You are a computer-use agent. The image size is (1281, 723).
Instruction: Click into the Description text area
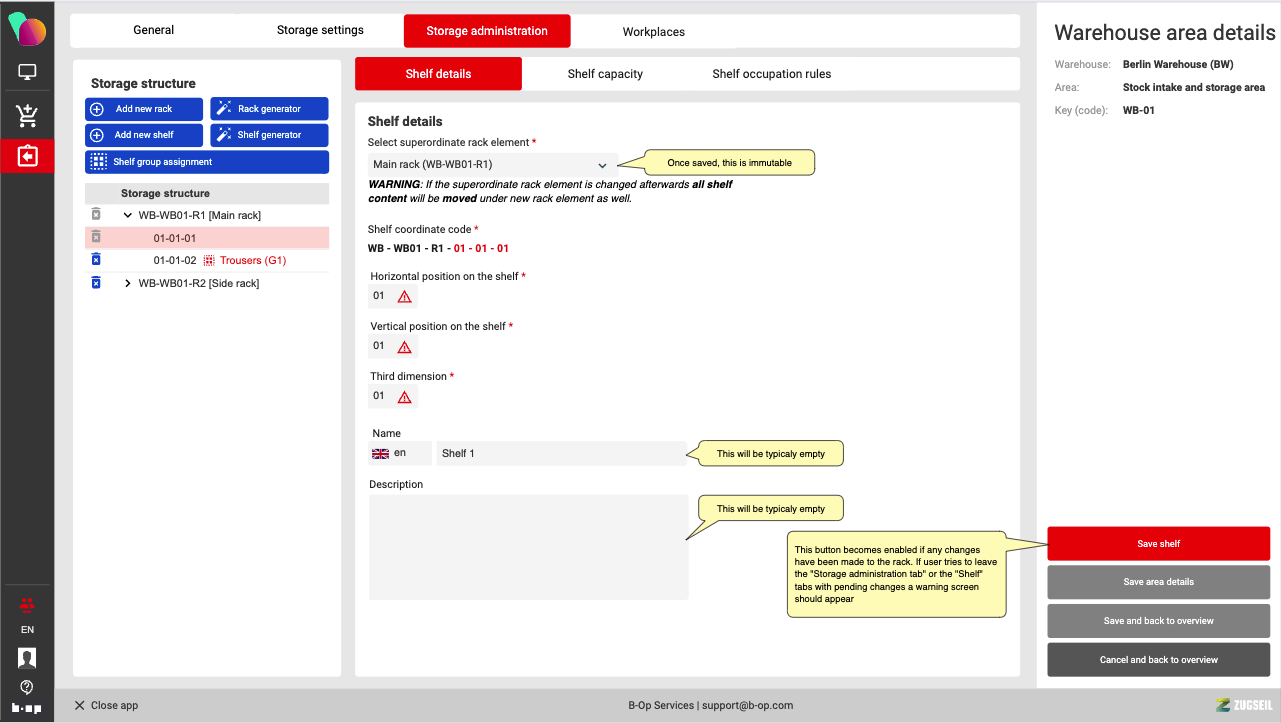click(528, 547)
